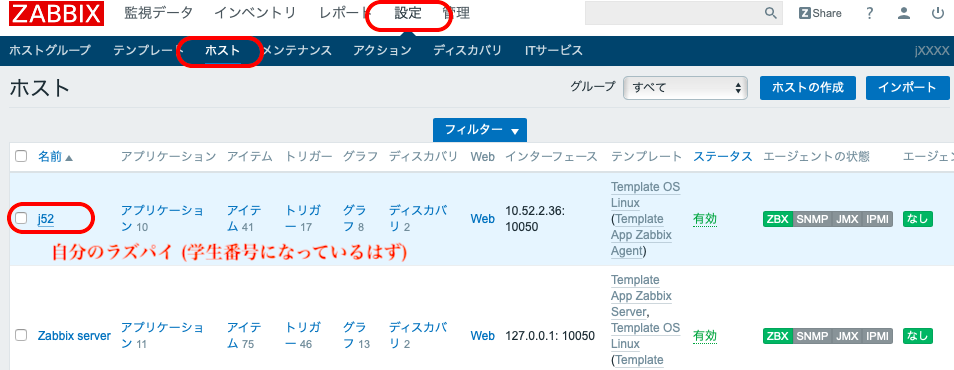
Task: Click the SNMP badge for Zabbix server
Action: [x=813, y=335]
